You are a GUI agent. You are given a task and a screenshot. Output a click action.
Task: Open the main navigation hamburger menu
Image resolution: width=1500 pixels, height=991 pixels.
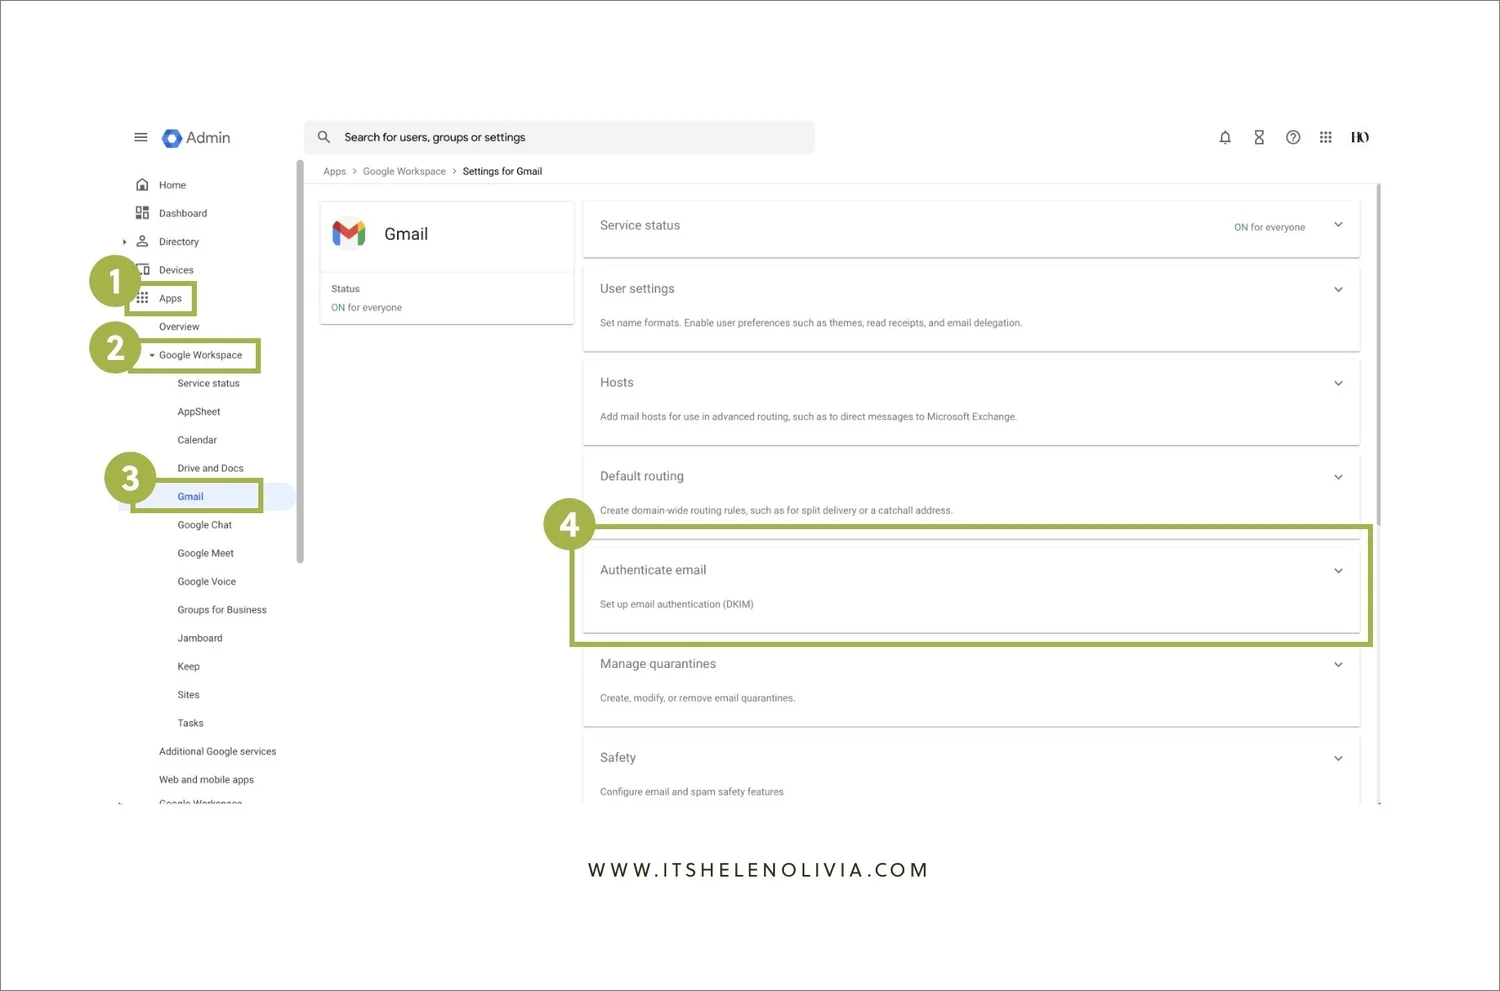(x=140, y=137)
